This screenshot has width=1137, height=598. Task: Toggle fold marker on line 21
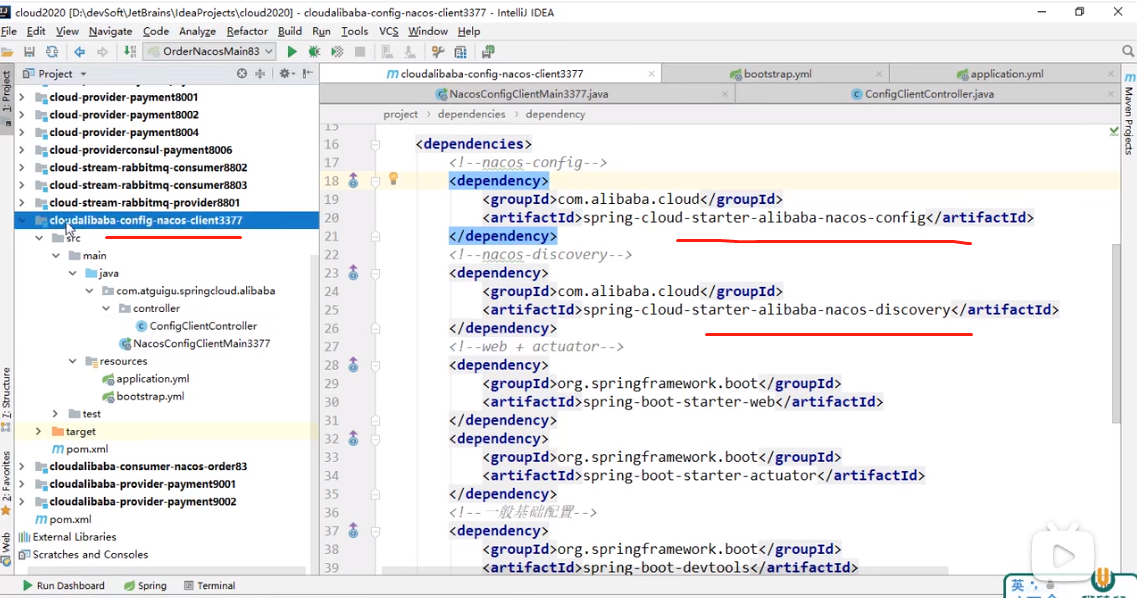375,236
